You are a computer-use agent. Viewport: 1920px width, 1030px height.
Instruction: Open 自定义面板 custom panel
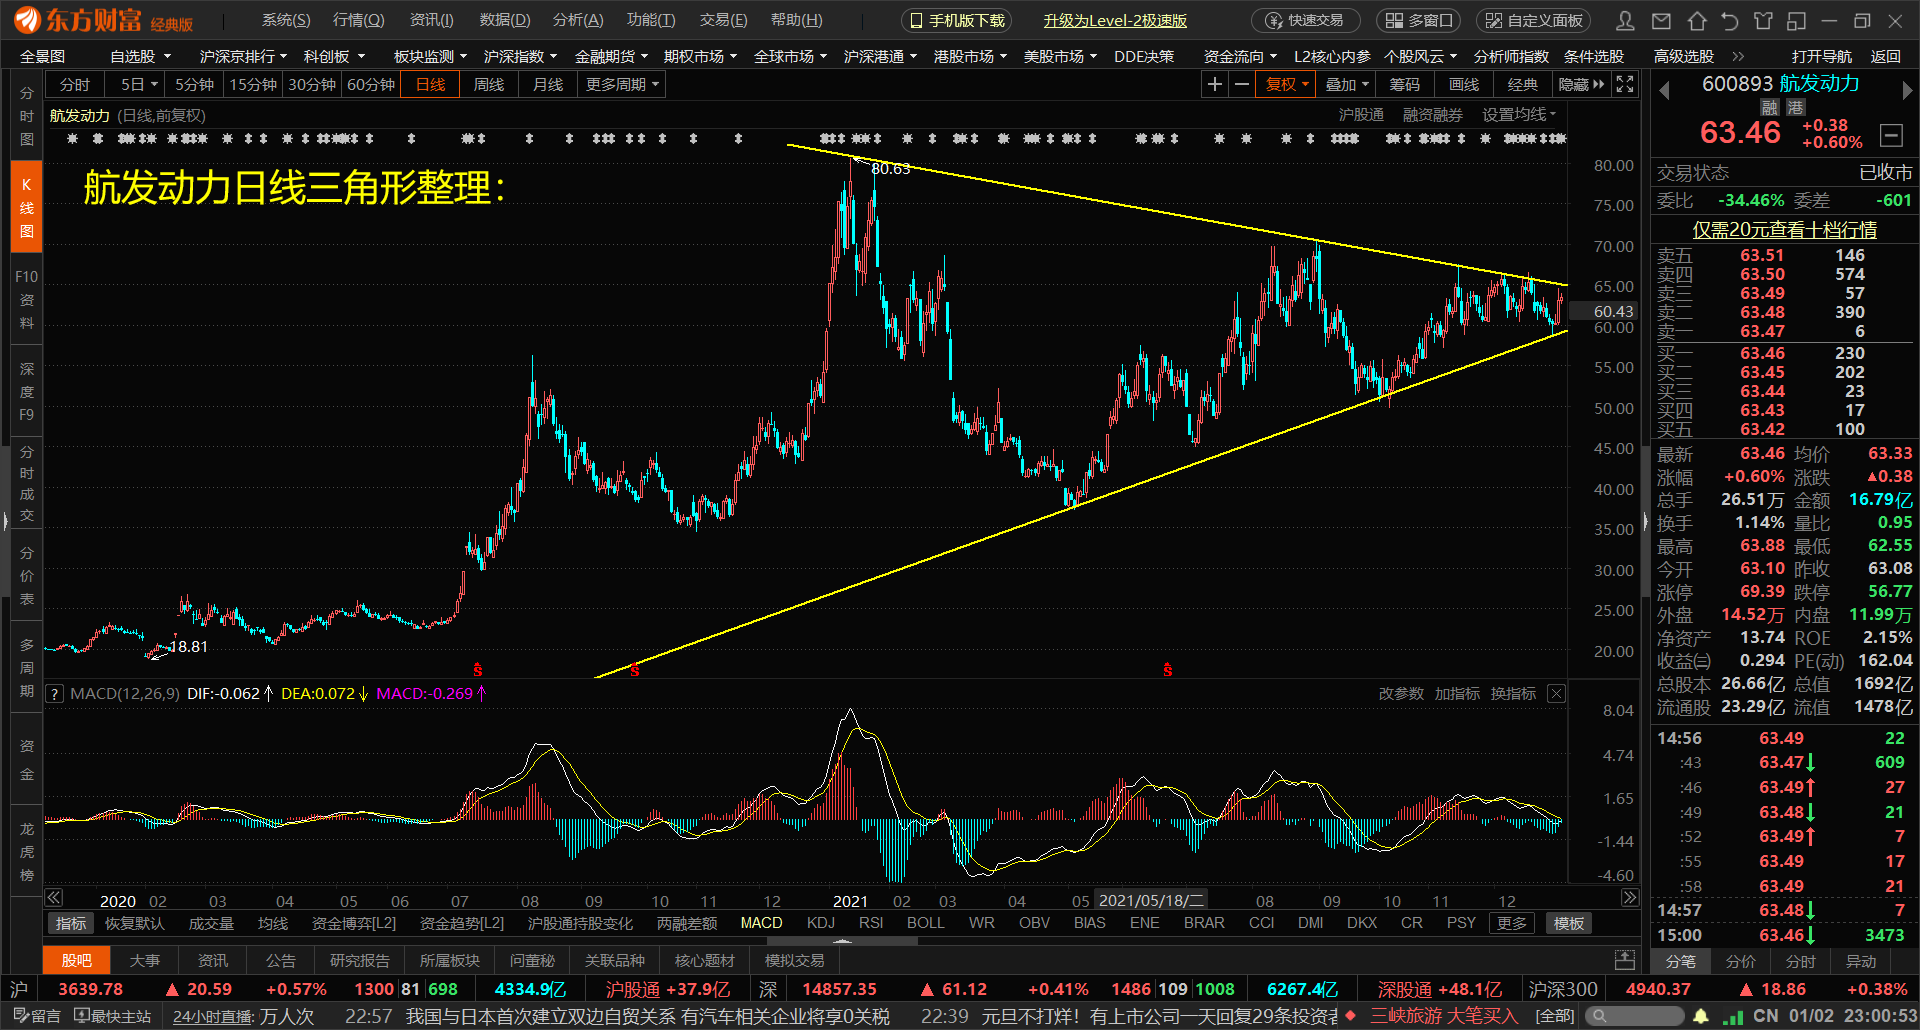1535,21
